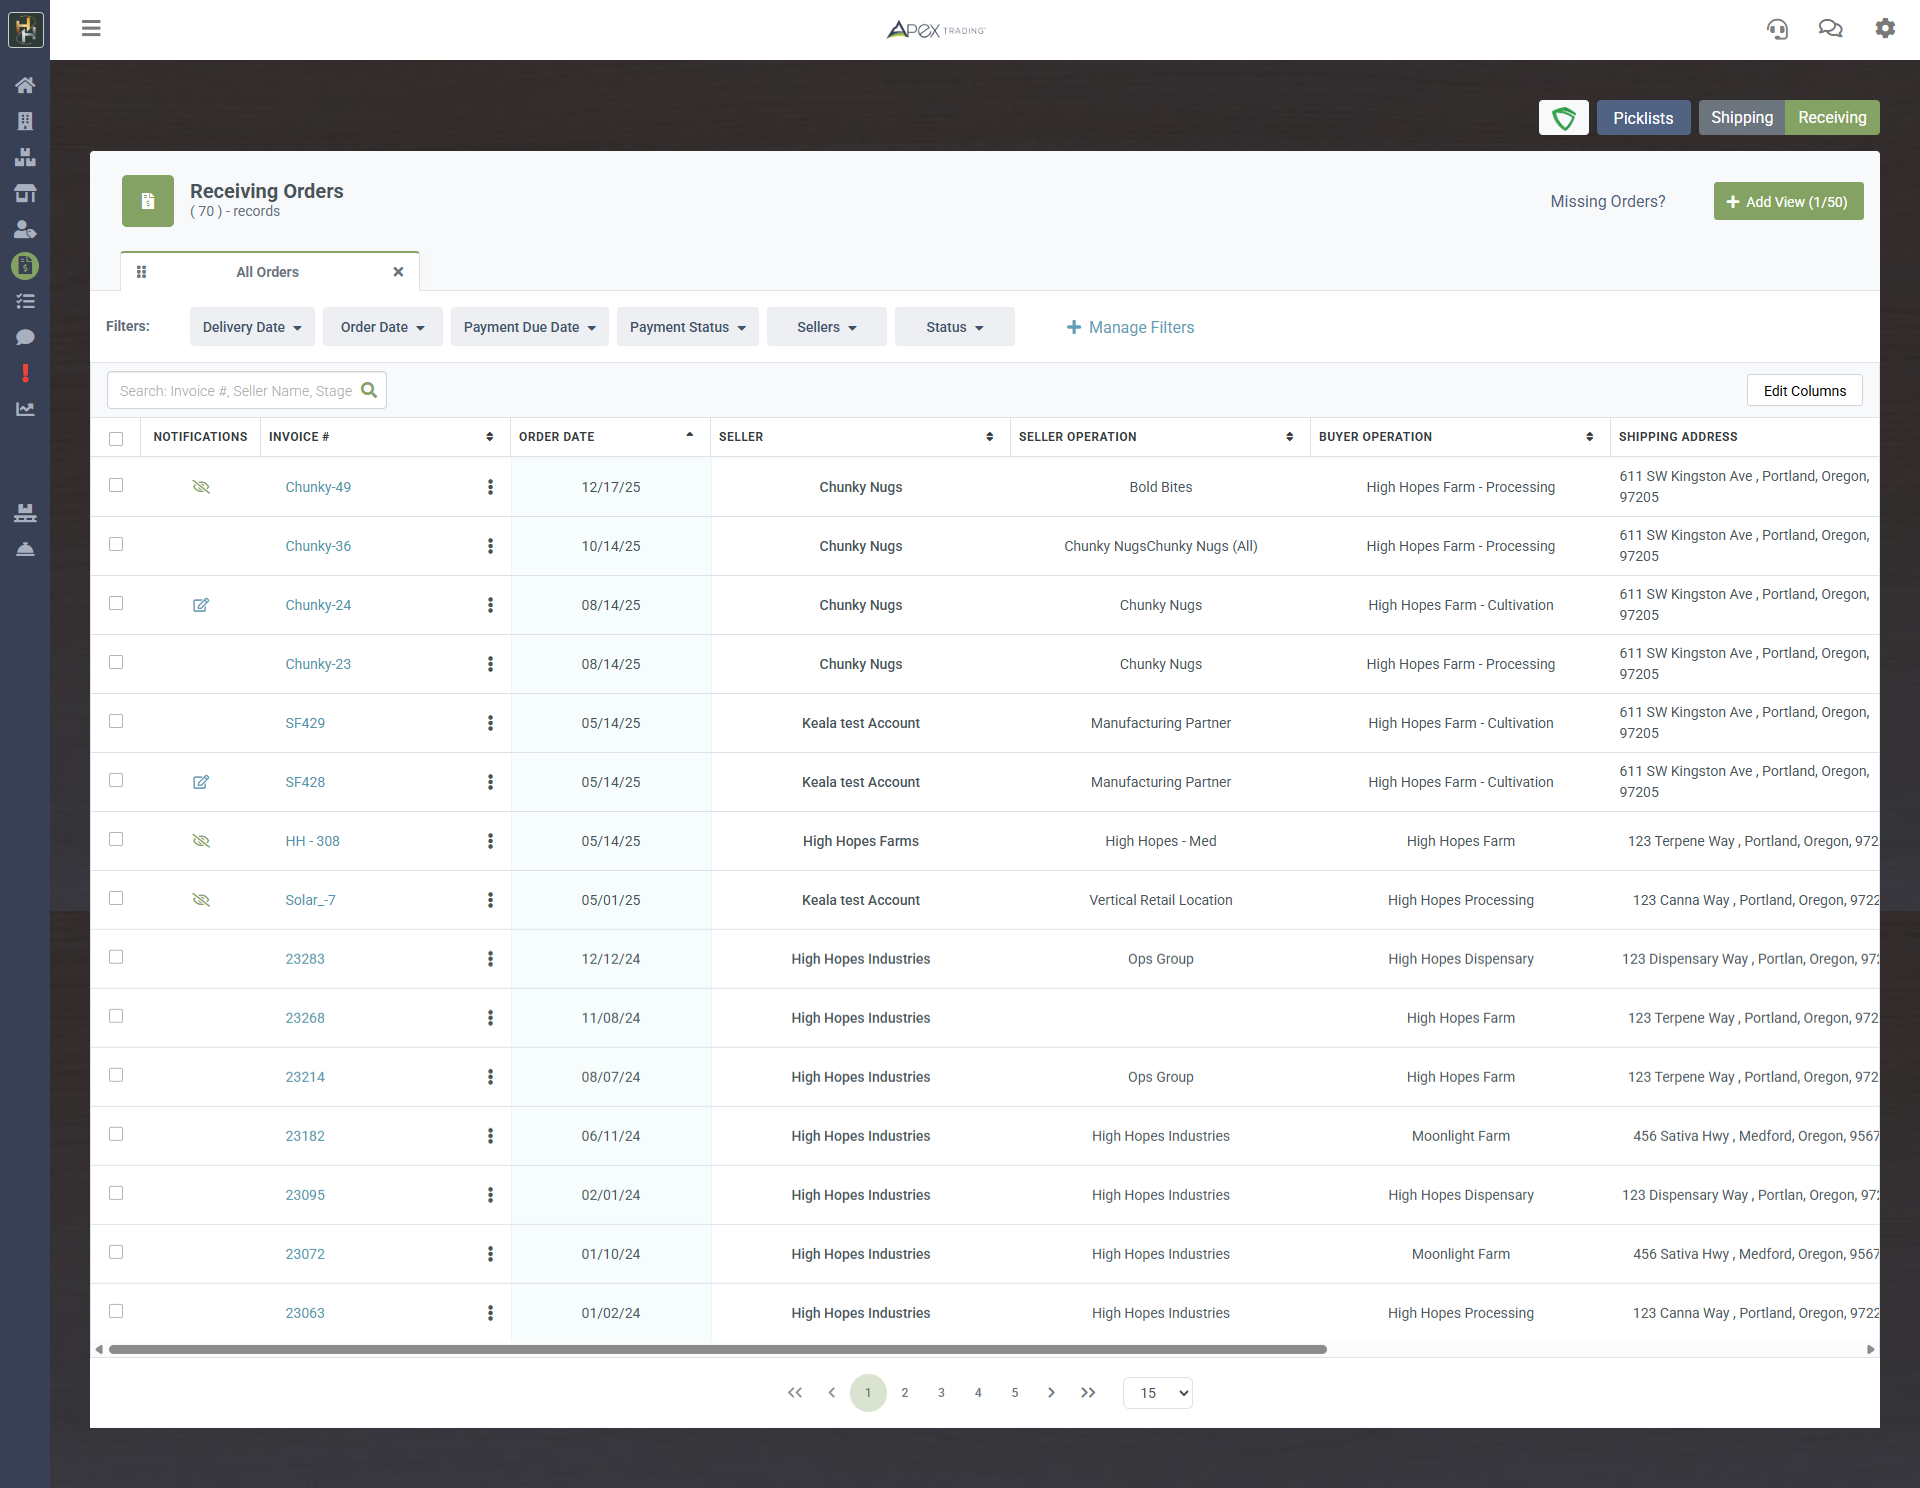Screen dimensions: 1920x1488
Task: Open the hamburger menu icon
Action: [x=91, y=28]
